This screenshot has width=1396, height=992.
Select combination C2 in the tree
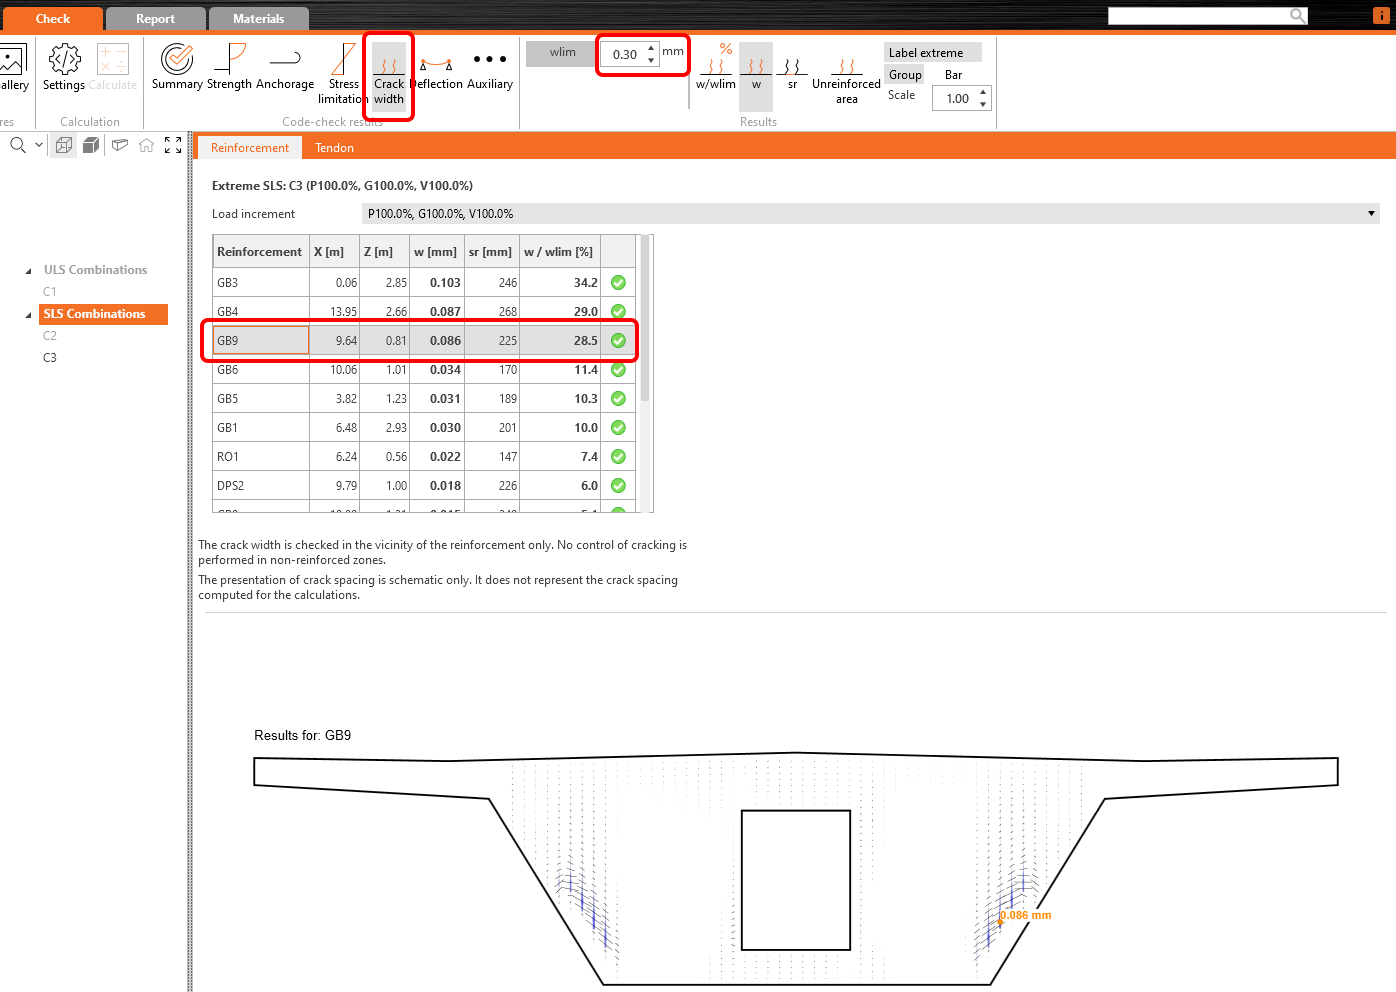pyautogui.click(x=50, y=336)
